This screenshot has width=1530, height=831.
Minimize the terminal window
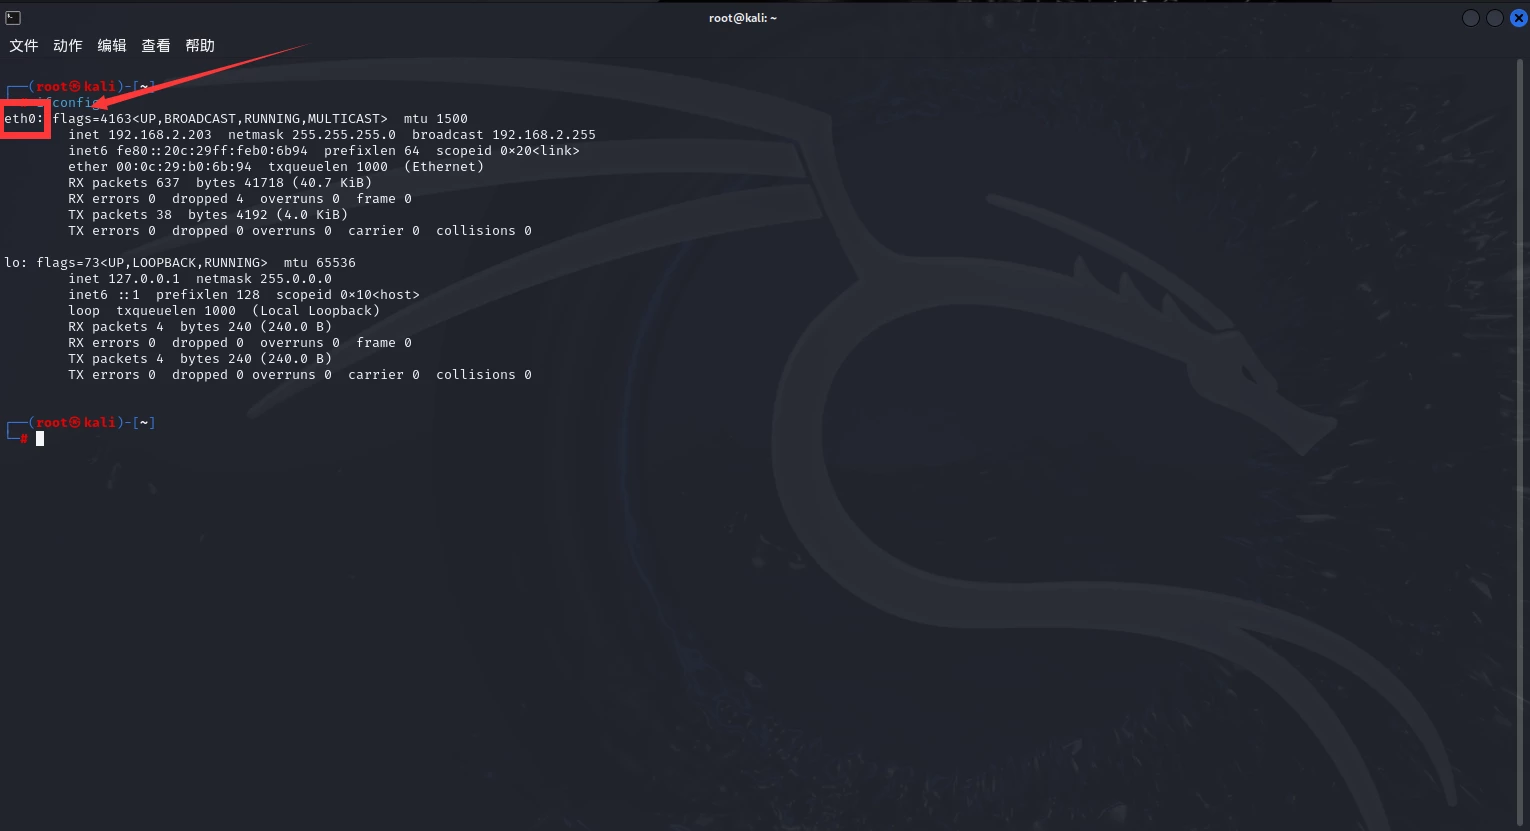click(x=1470, y=18)
